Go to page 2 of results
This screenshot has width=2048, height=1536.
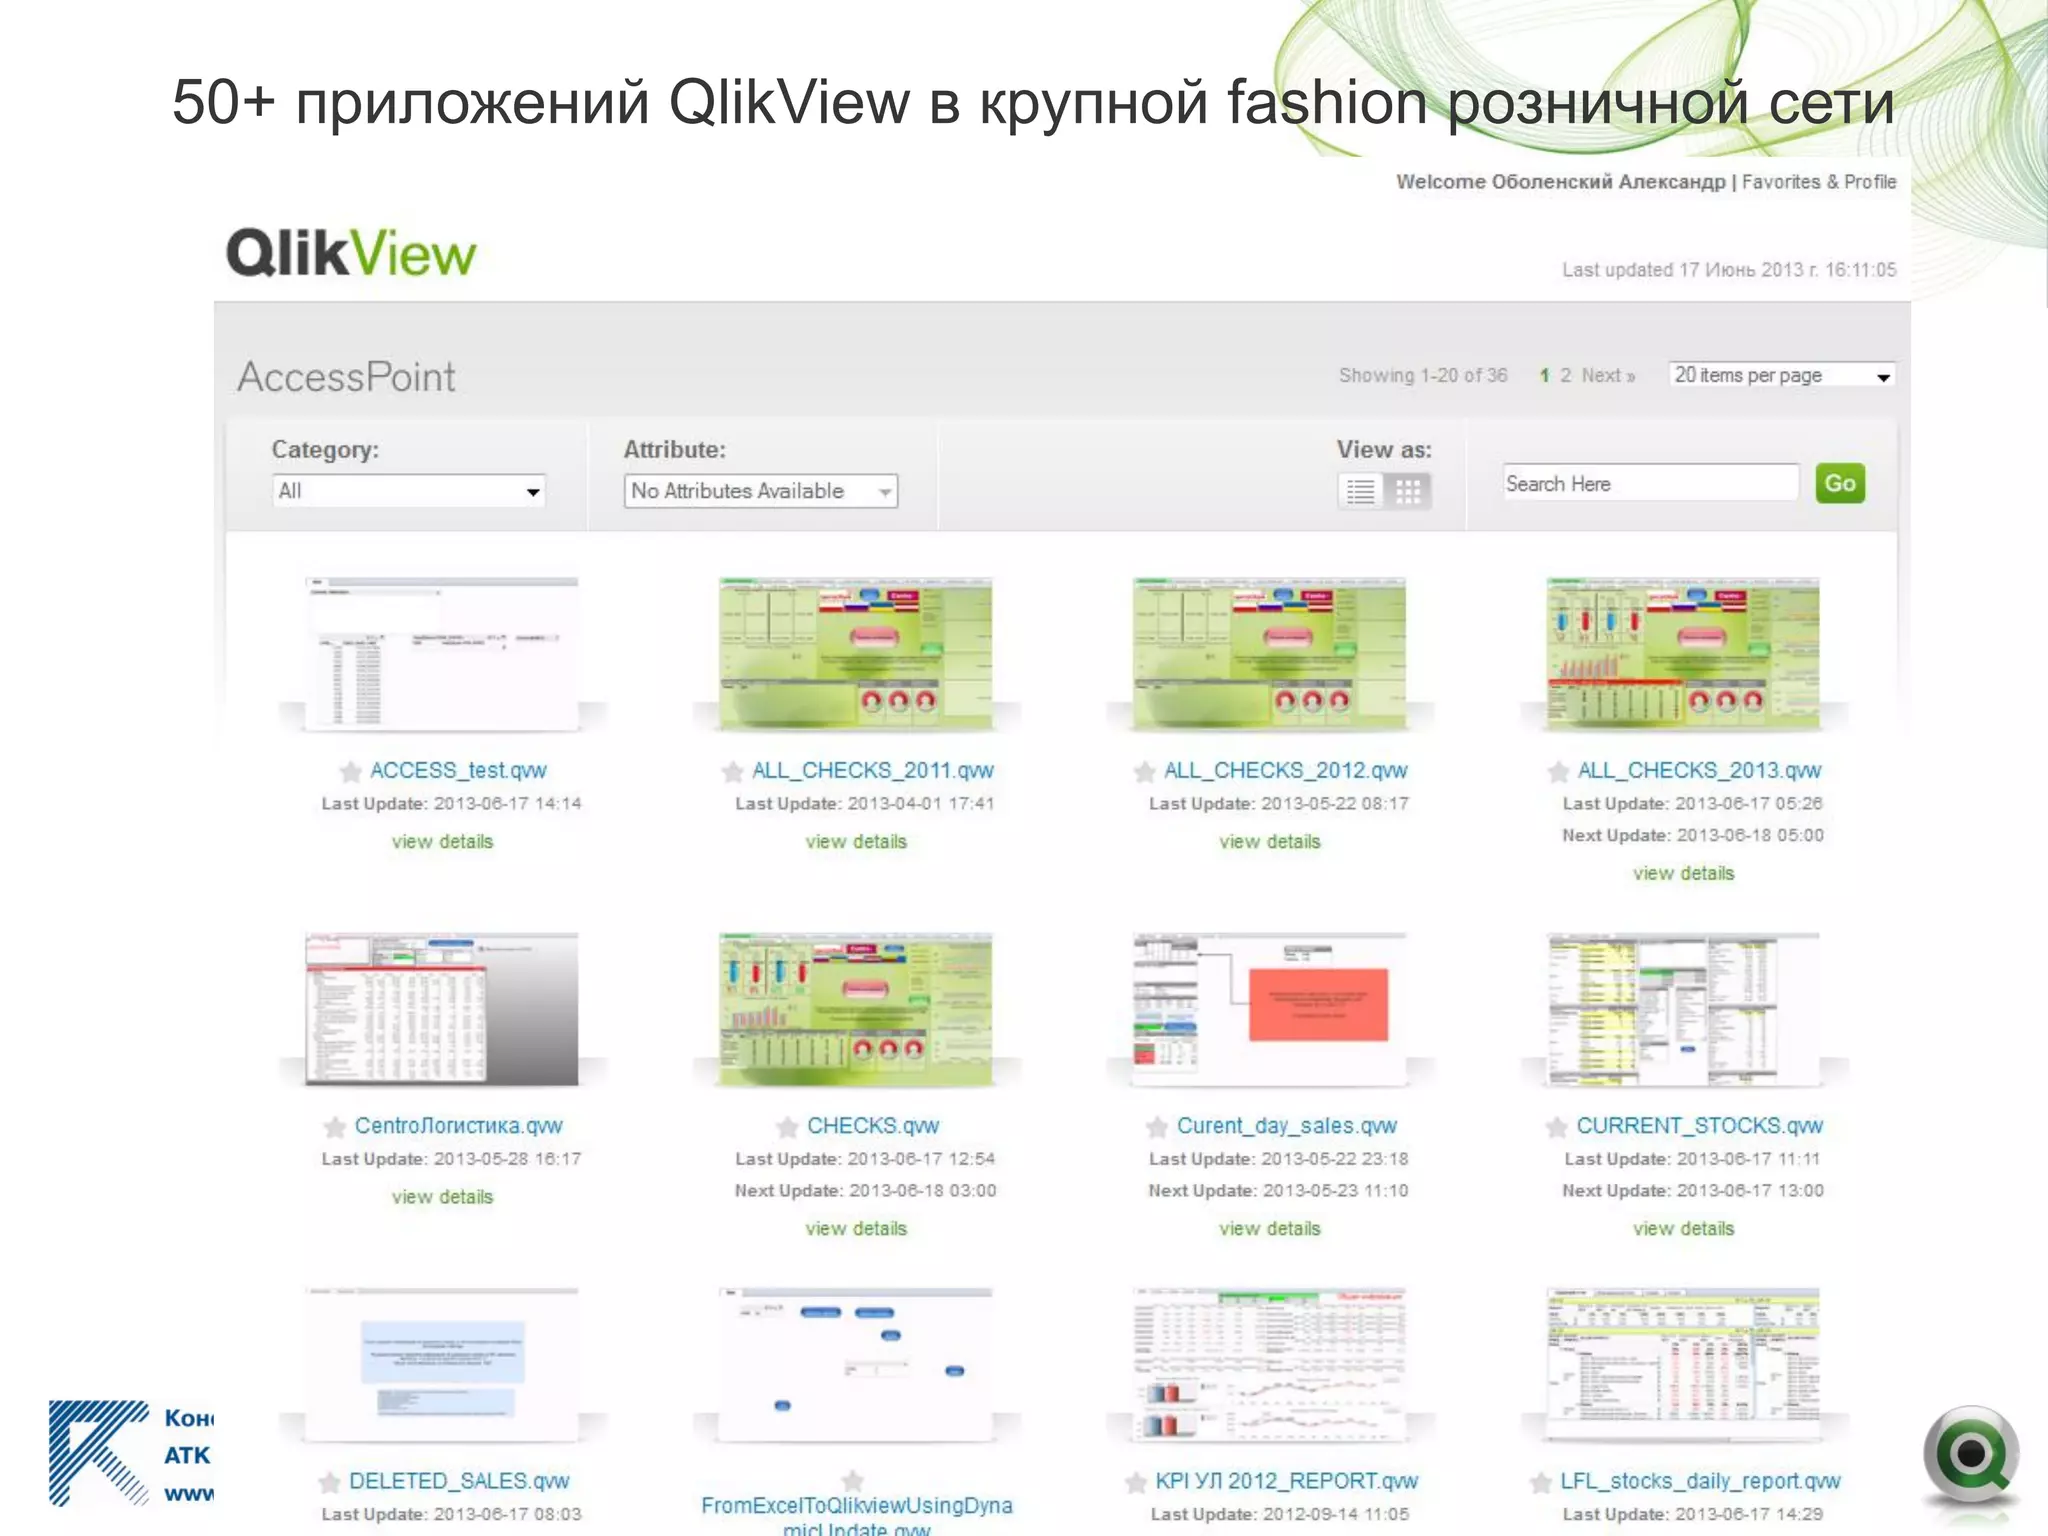(1566, 375)
